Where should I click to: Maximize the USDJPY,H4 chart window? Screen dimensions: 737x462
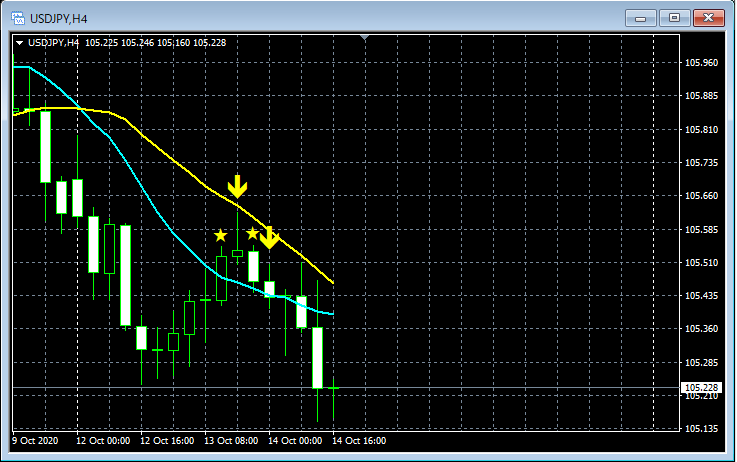pyautogui.click(x=674, y=18)
